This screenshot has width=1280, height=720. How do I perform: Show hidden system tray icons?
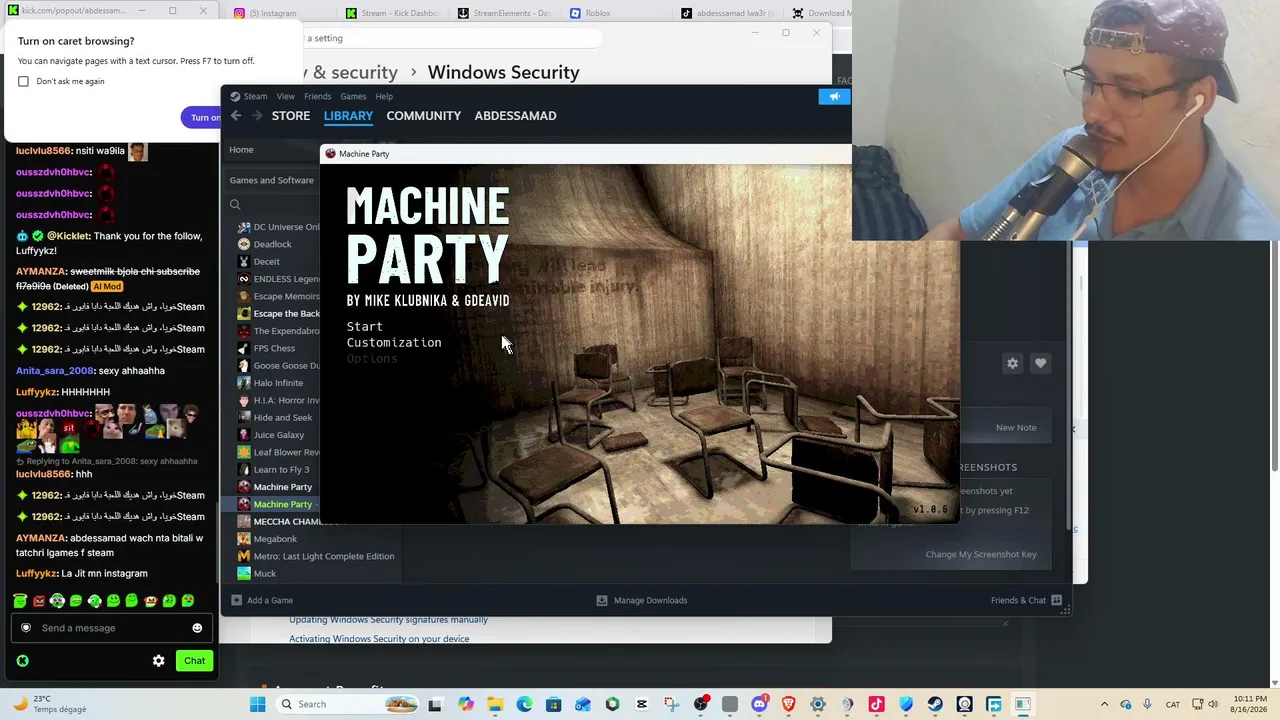tap(1104, 704)
